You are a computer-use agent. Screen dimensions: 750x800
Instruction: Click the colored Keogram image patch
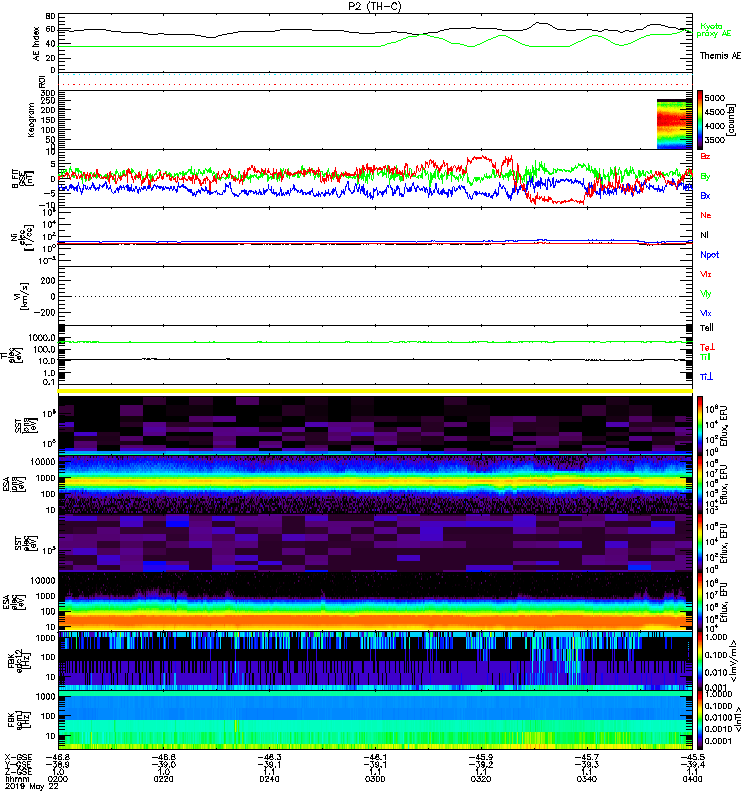pyautogui.click(x=674, y=124)
